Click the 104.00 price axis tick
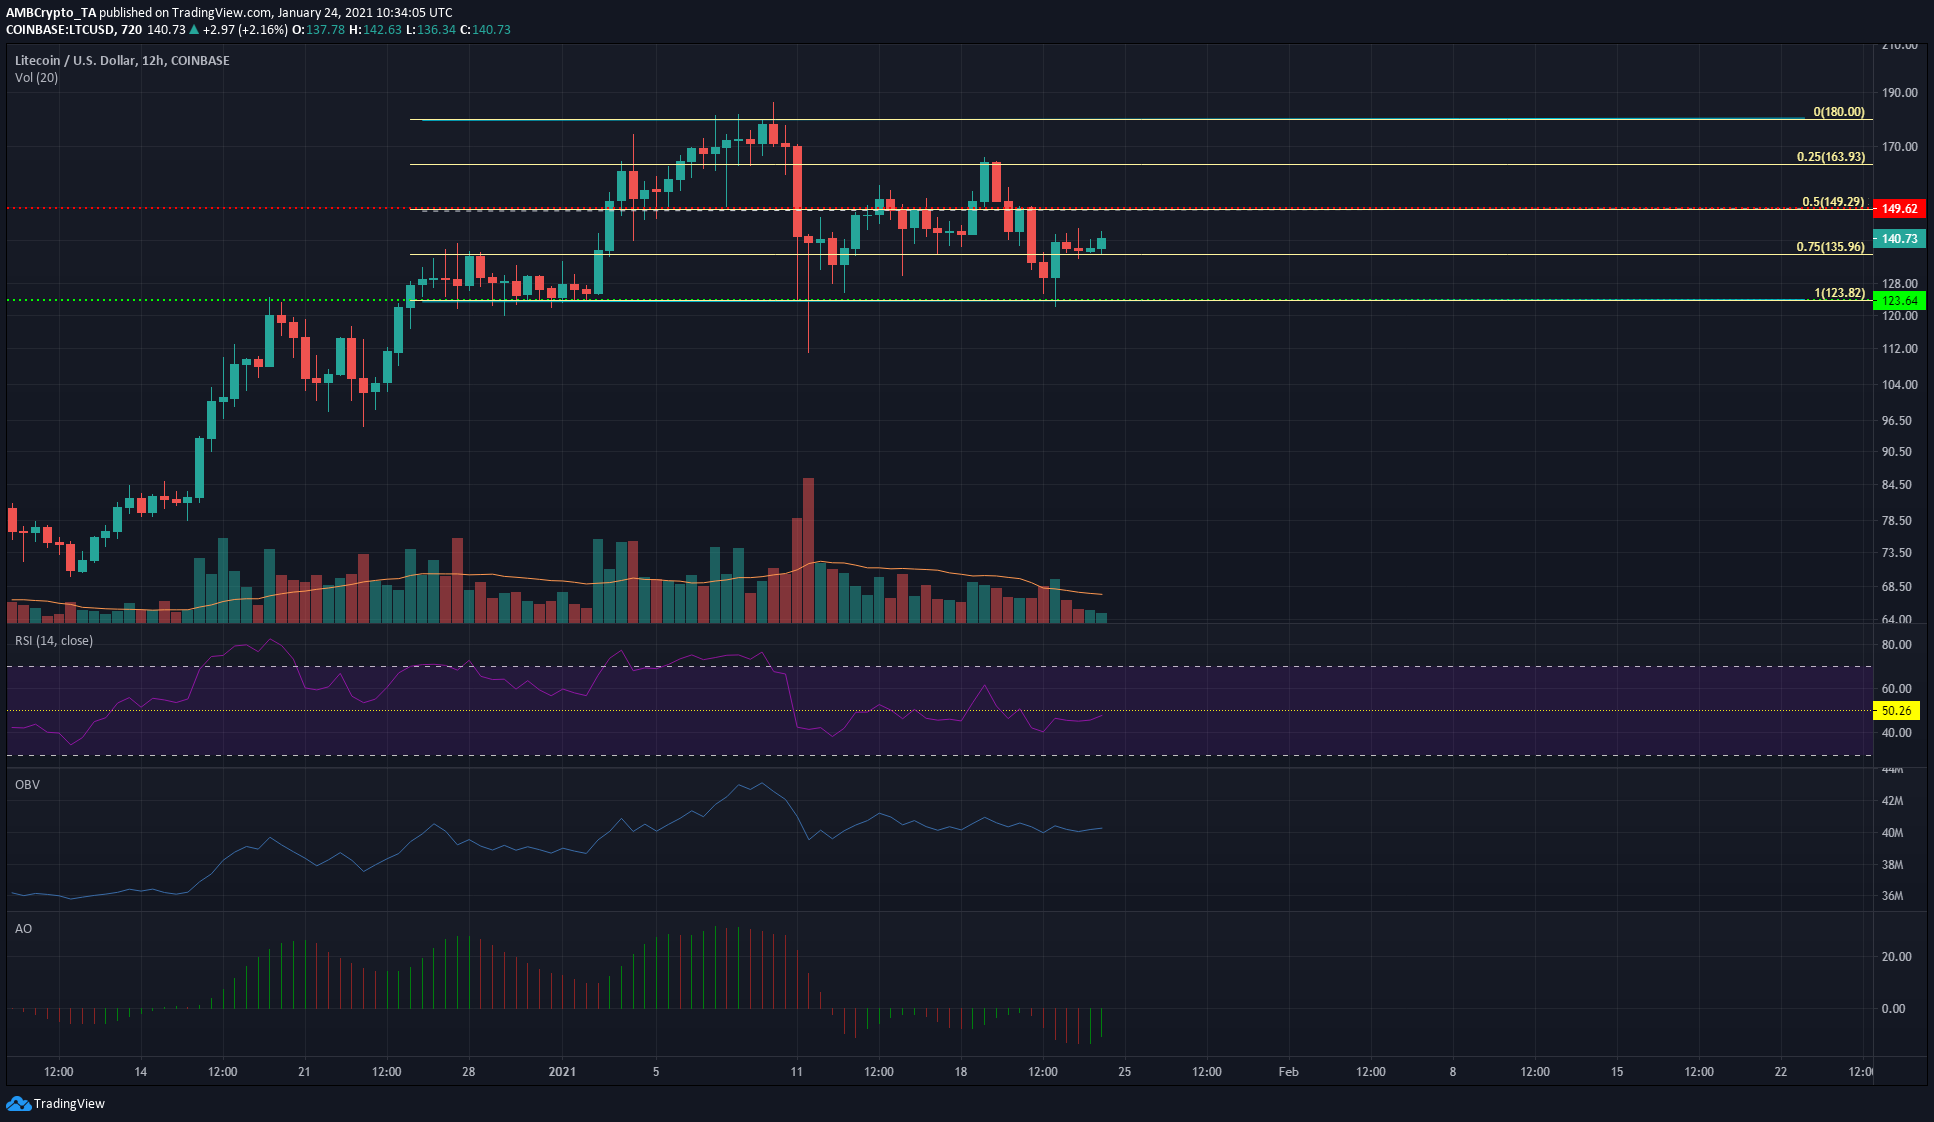The width and height of the screenshot is (1934, 1122). (x=1899, y=385)
